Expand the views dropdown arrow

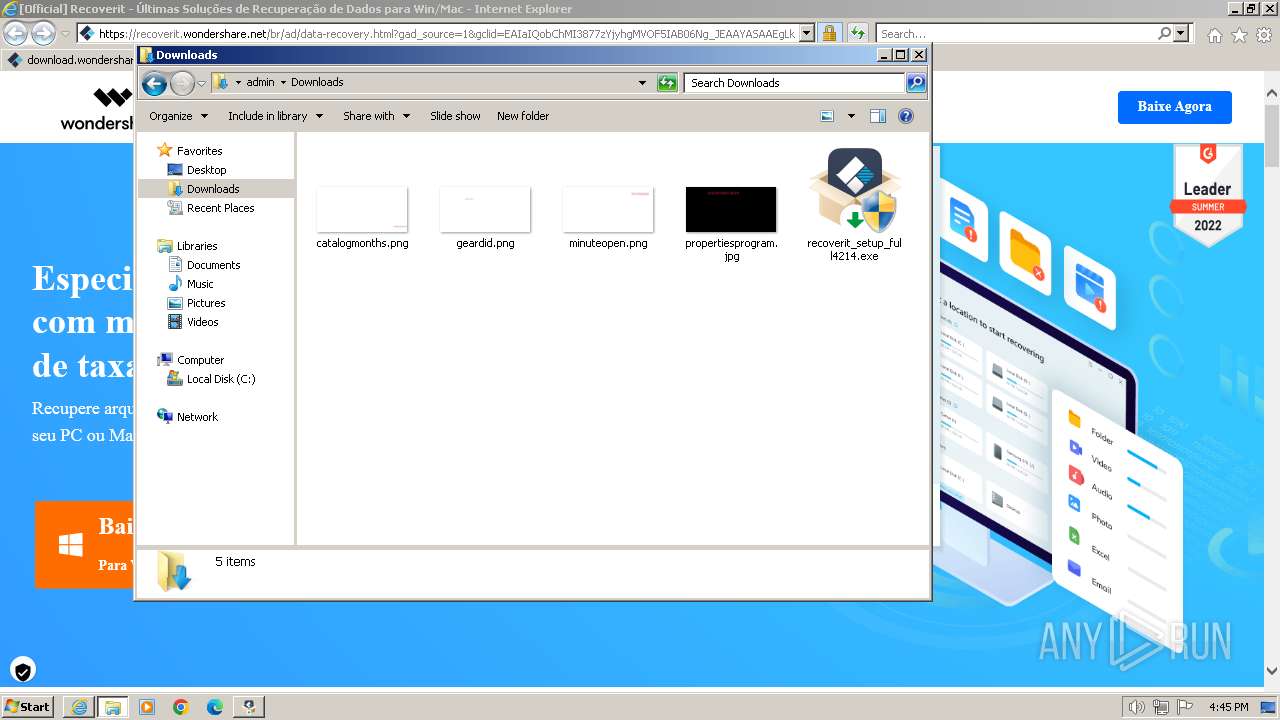click(851, 116)
